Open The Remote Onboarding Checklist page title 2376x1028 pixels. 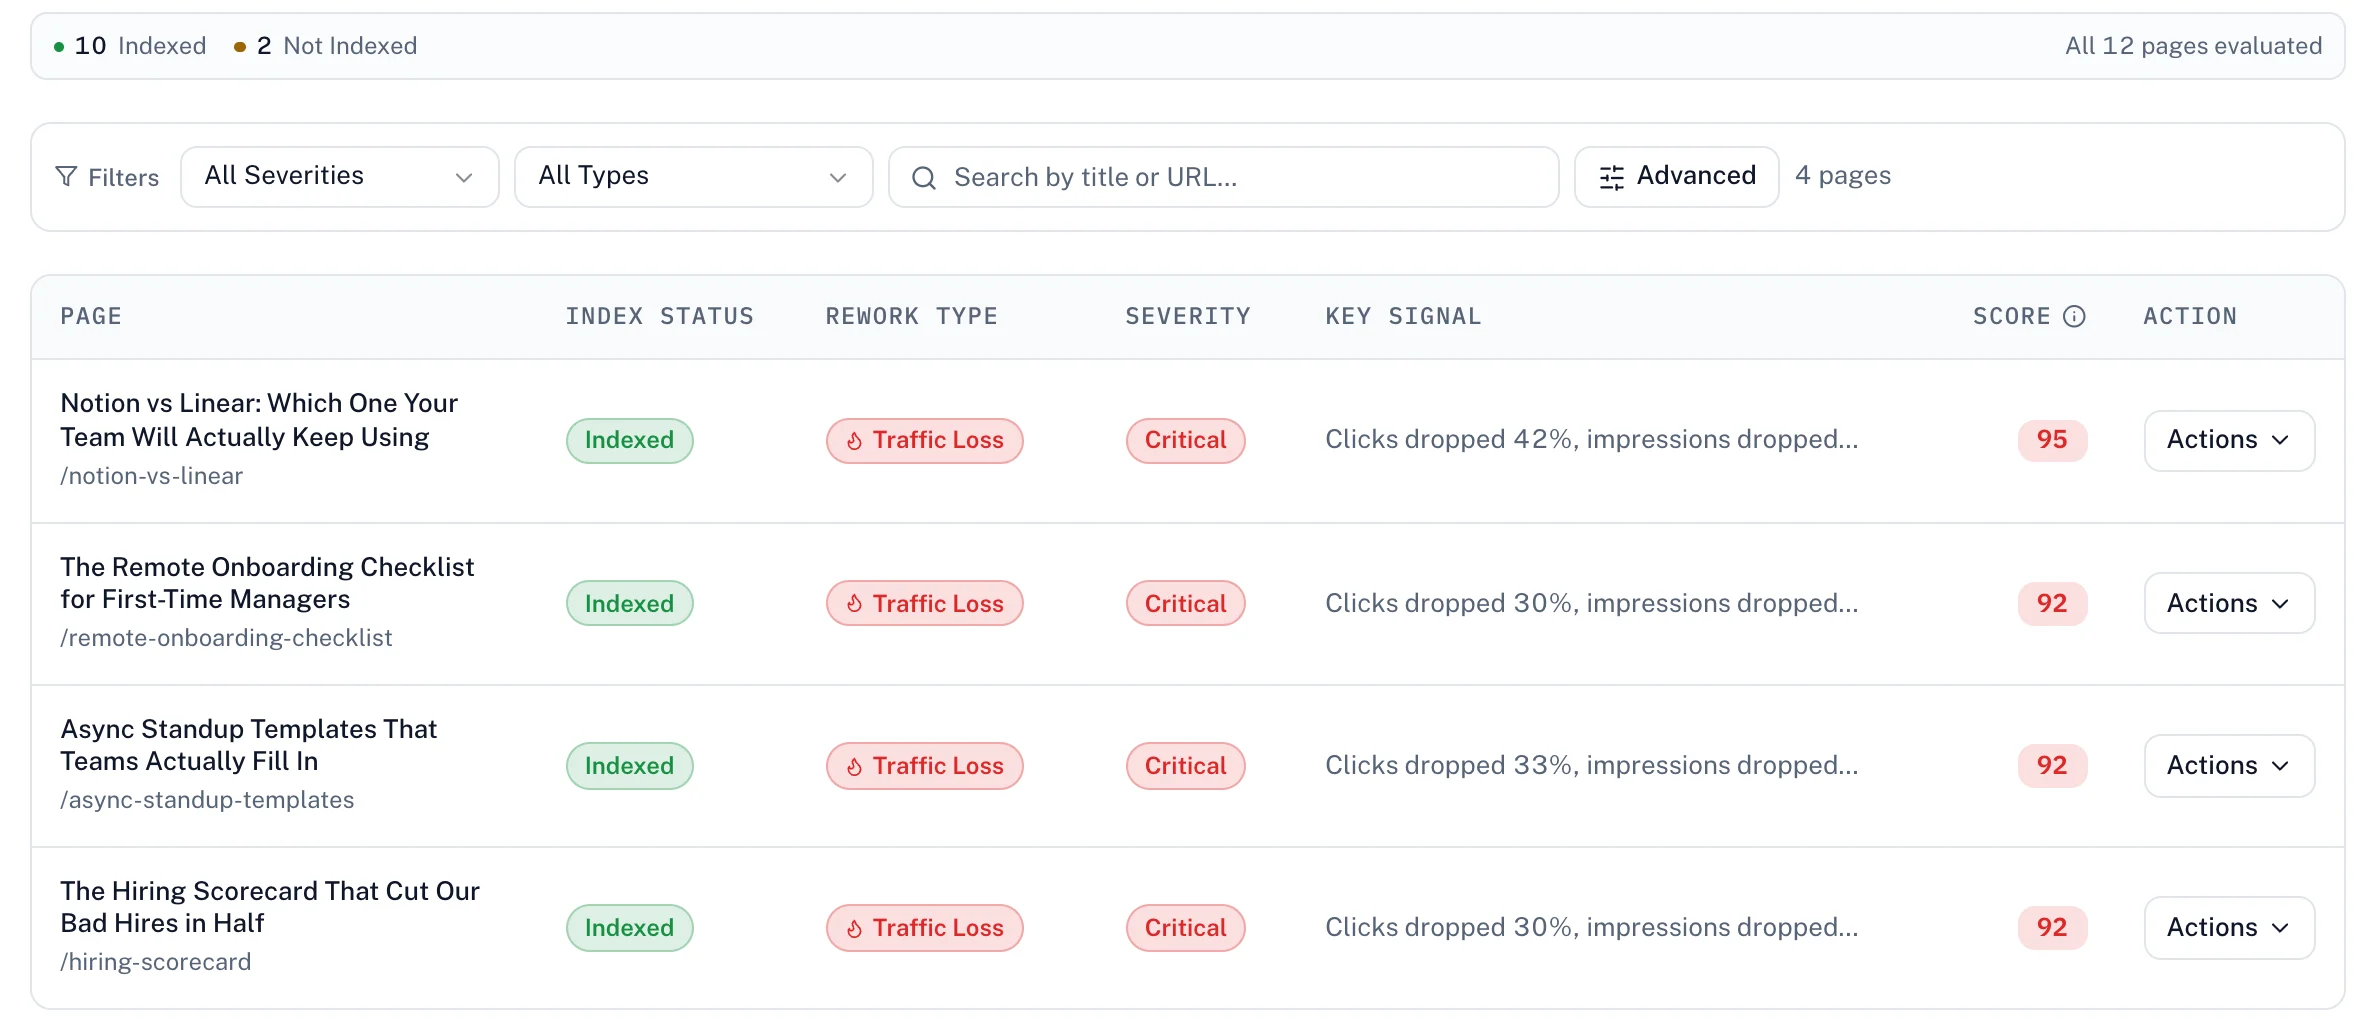(267, 583)
